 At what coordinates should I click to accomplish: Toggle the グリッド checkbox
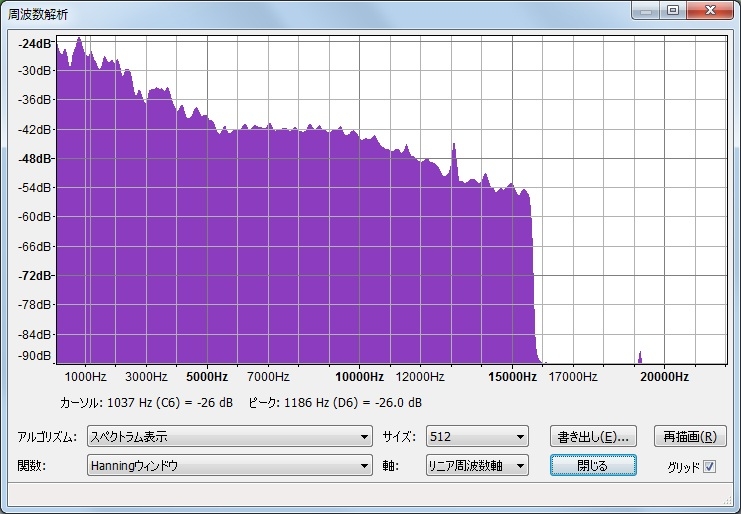tap(709, 466)
